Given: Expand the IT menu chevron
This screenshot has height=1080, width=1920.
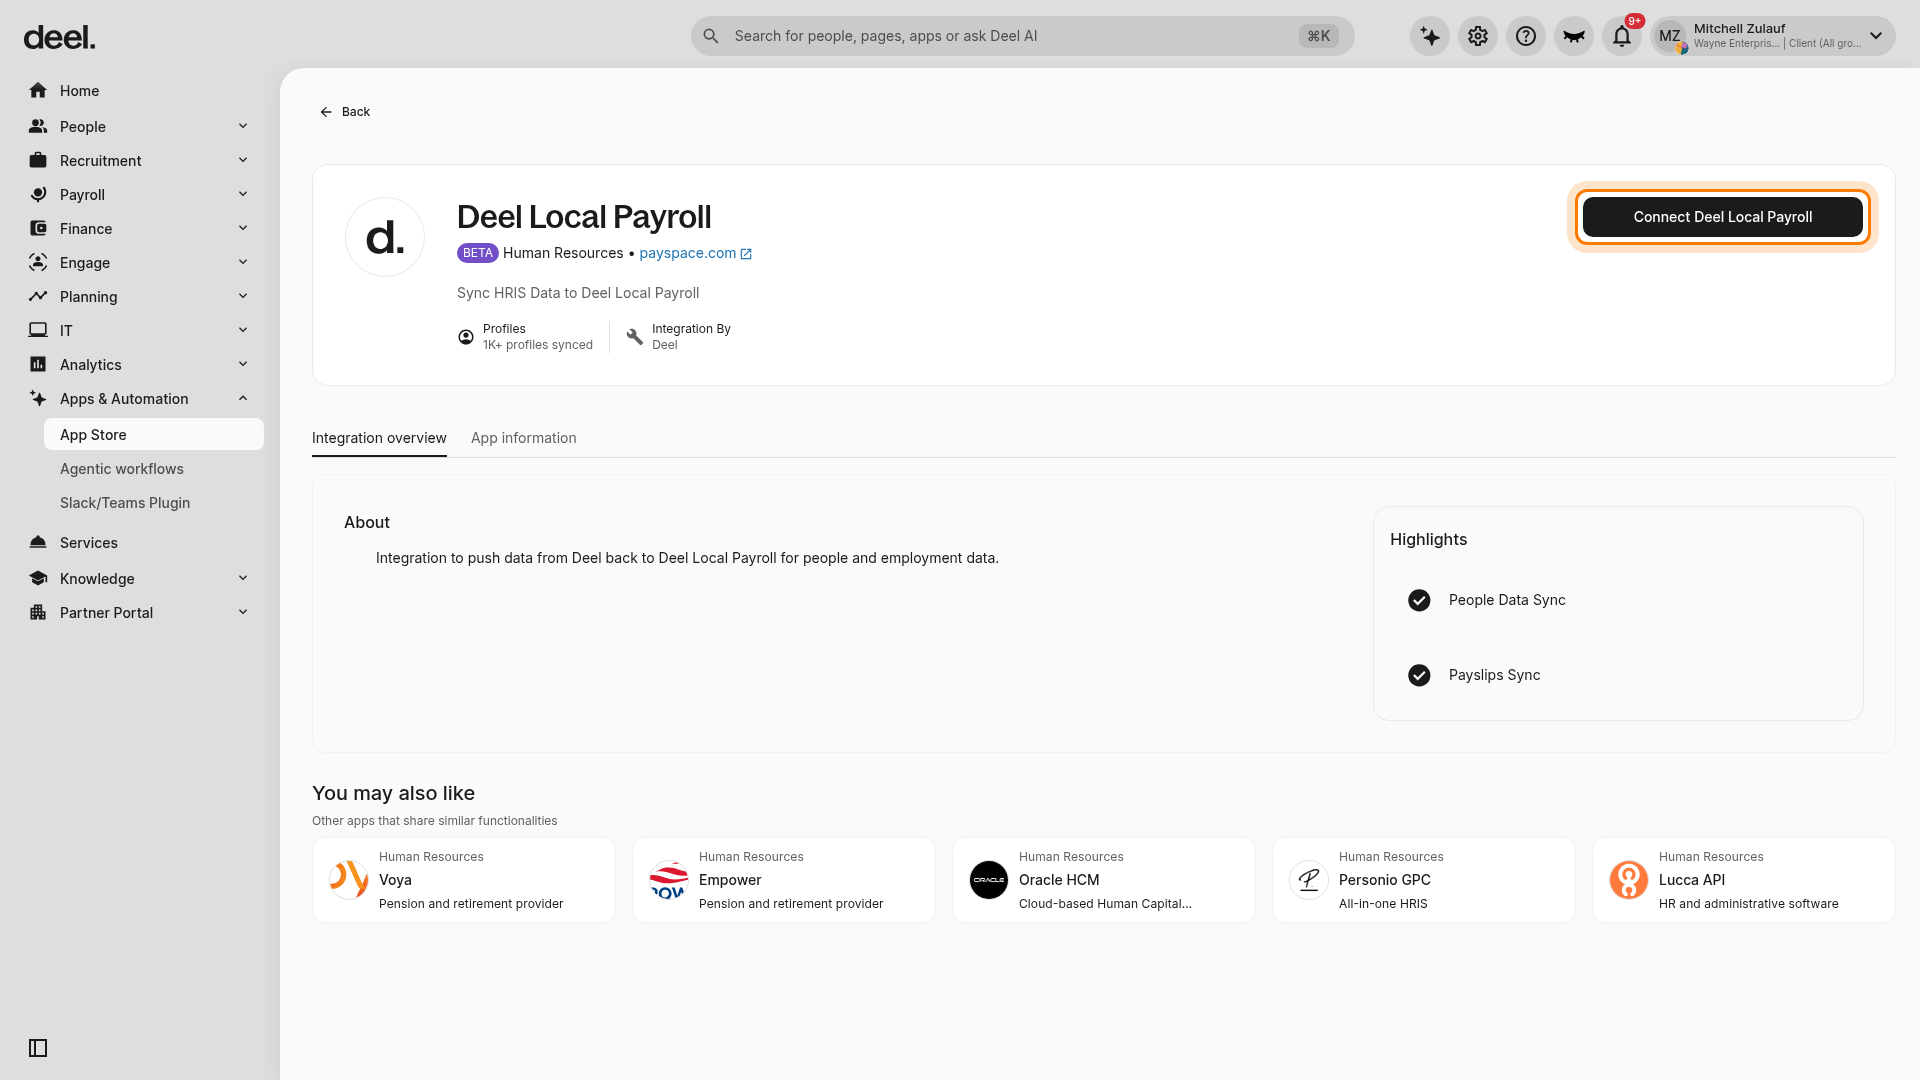Looking at the screenshot, I should [x=243, y=331].
